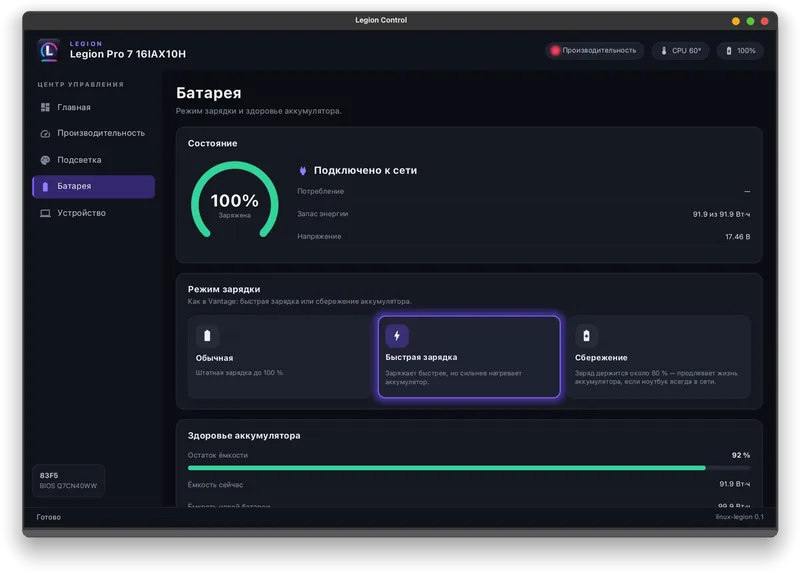
Task: Click the Legion logo icon in header
Action: pos(49,50)
